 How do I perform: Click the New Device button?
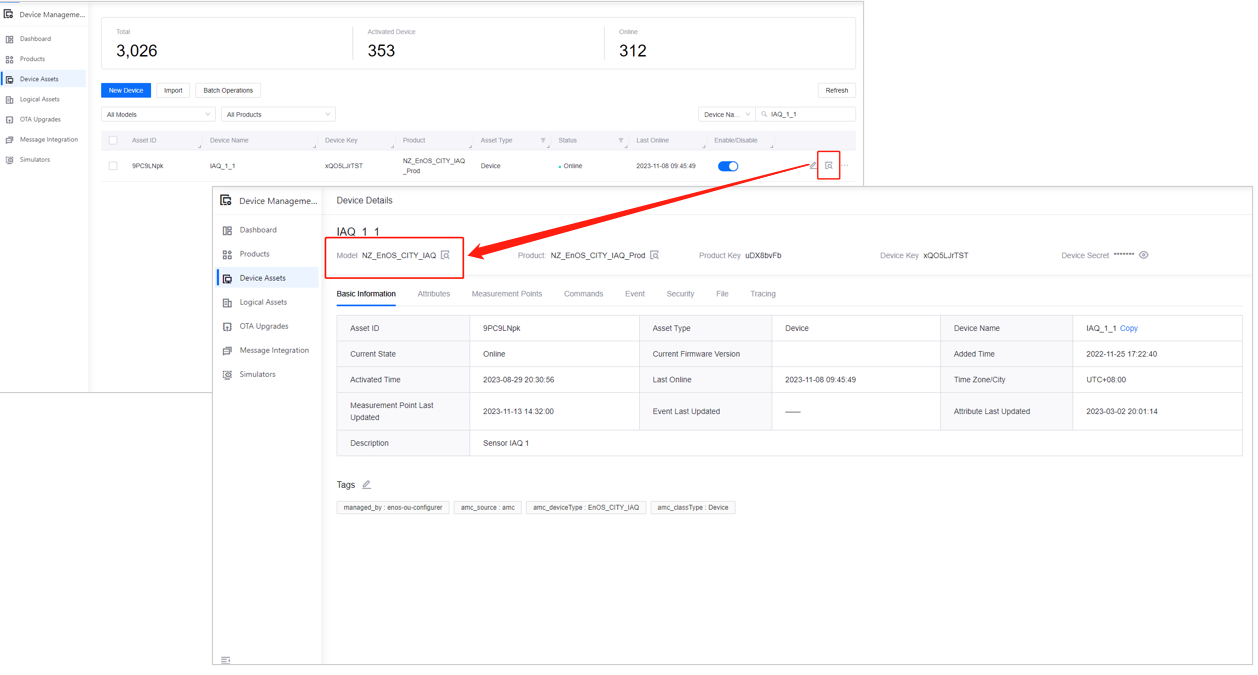pyautogui.click(x=126, y=91)
